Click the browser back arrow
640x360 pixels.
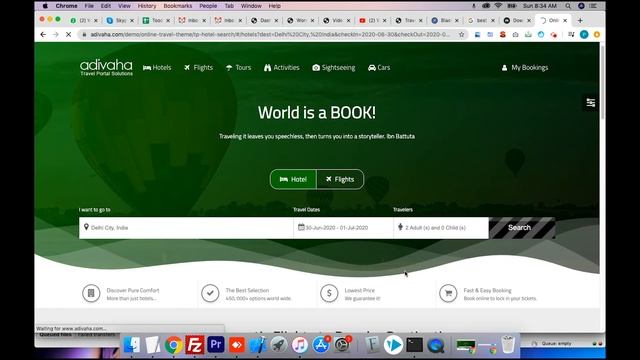click(x=43, y=35)
